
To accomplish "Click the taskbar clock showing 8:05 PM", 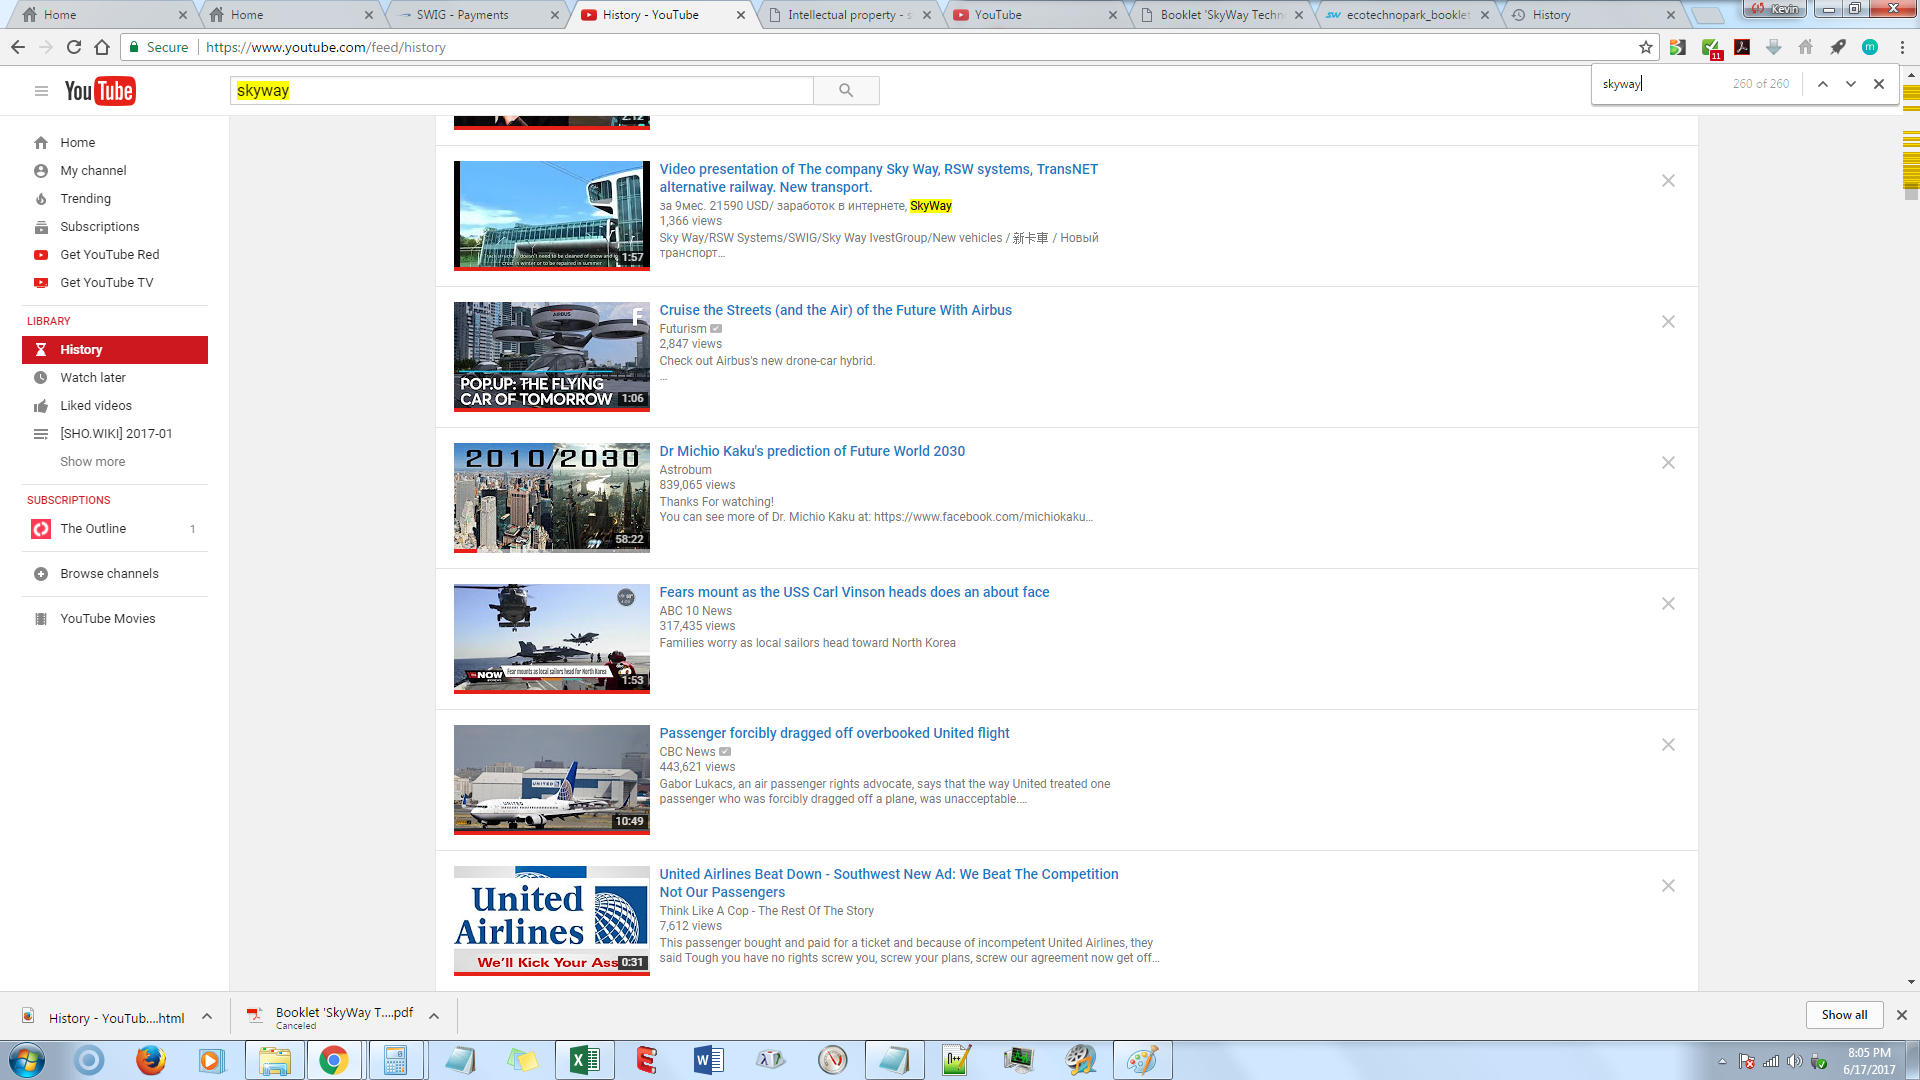I will (1869, 1061).
